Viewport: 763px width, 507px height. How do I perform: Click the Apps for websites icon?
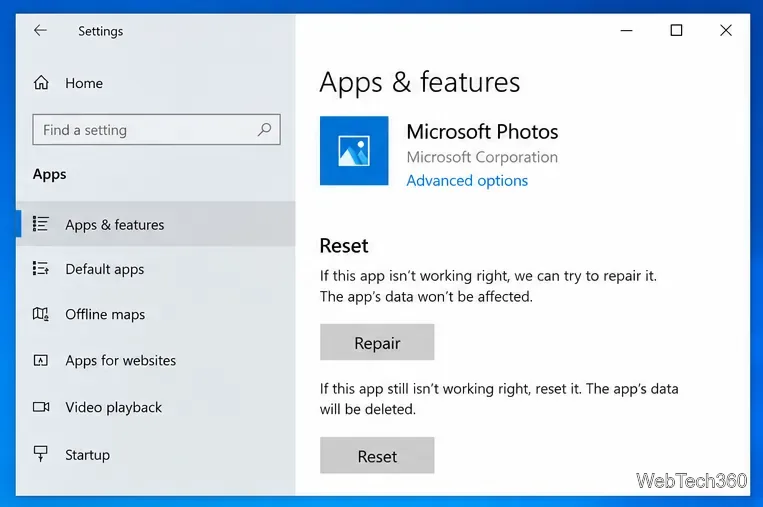(x=40, y=360)
